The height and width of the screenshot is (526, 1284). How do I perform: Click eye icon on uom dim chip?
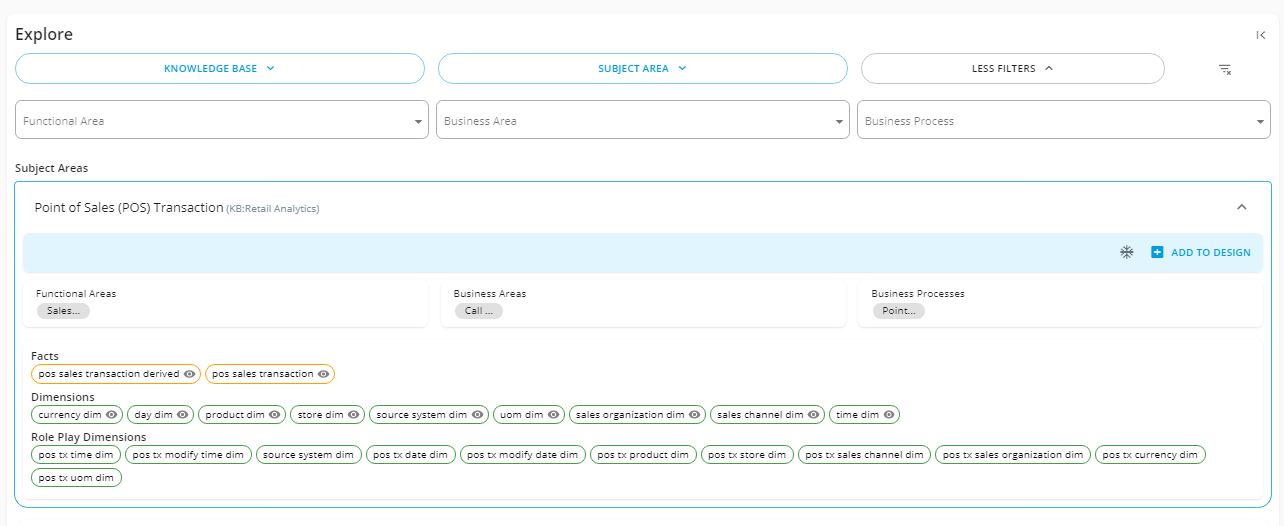point(553,414)
